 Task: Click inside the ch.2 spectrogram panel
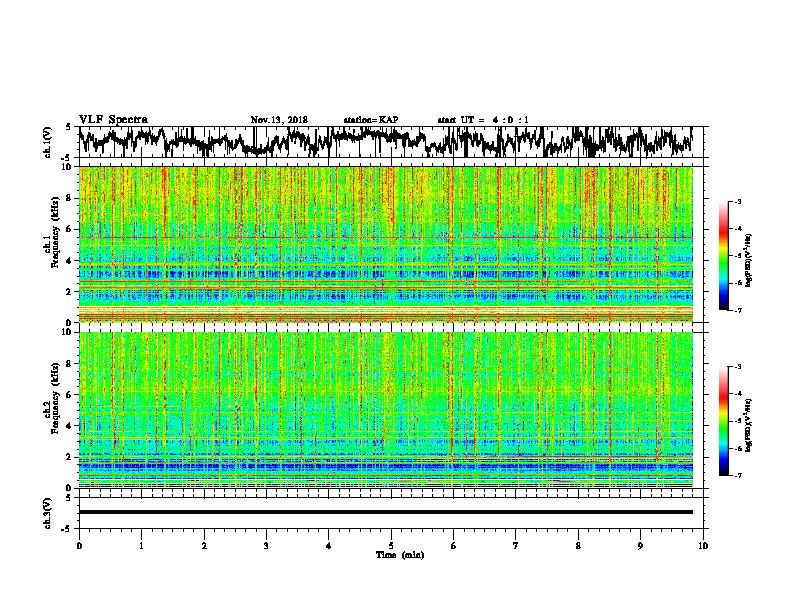386,410
